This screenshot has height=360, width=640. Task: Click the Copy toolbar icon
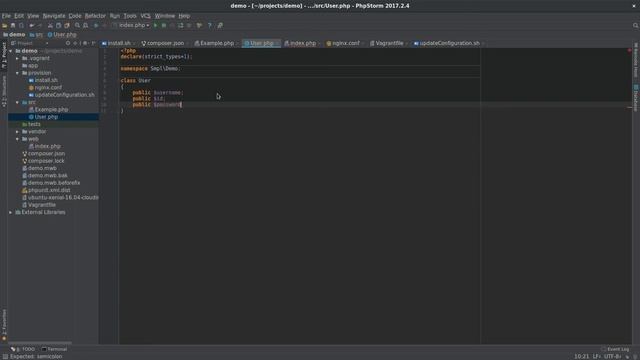point(58,25)
